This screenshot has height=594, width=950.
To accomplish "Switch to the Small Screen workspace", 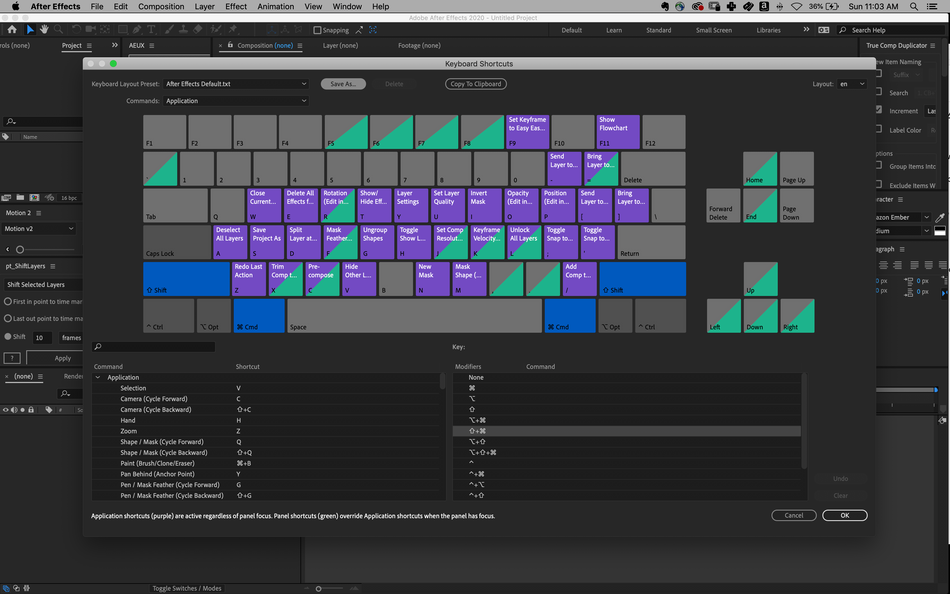I will click(x=714, y=30).
